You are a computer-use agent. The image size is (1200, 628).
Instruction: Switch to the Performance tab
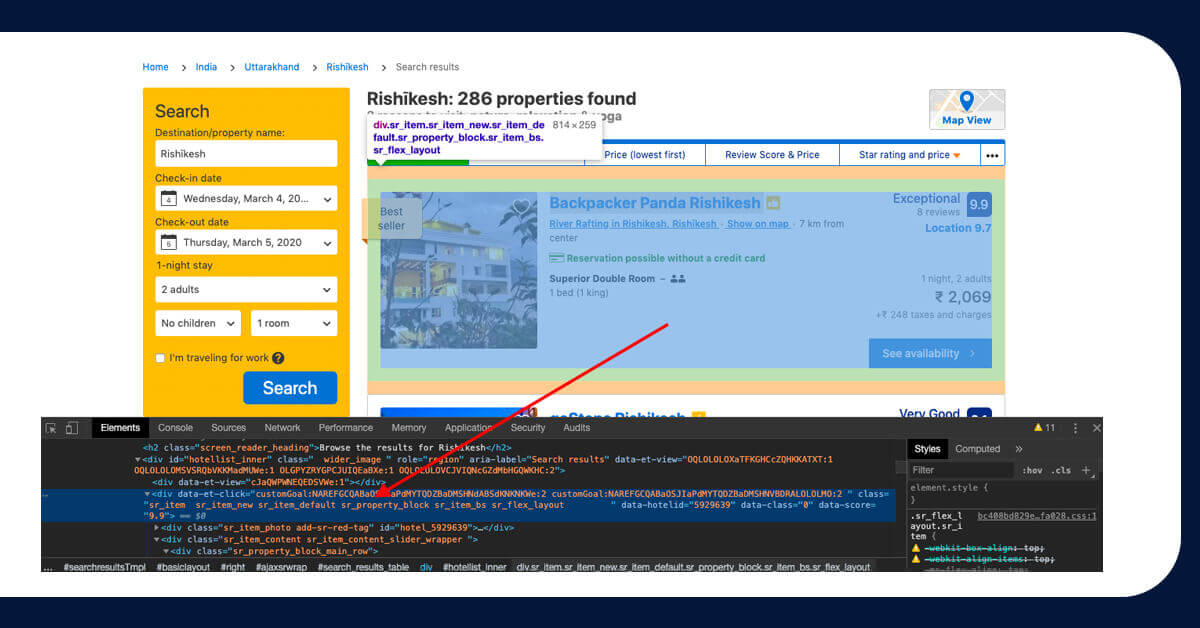(346, 428)
